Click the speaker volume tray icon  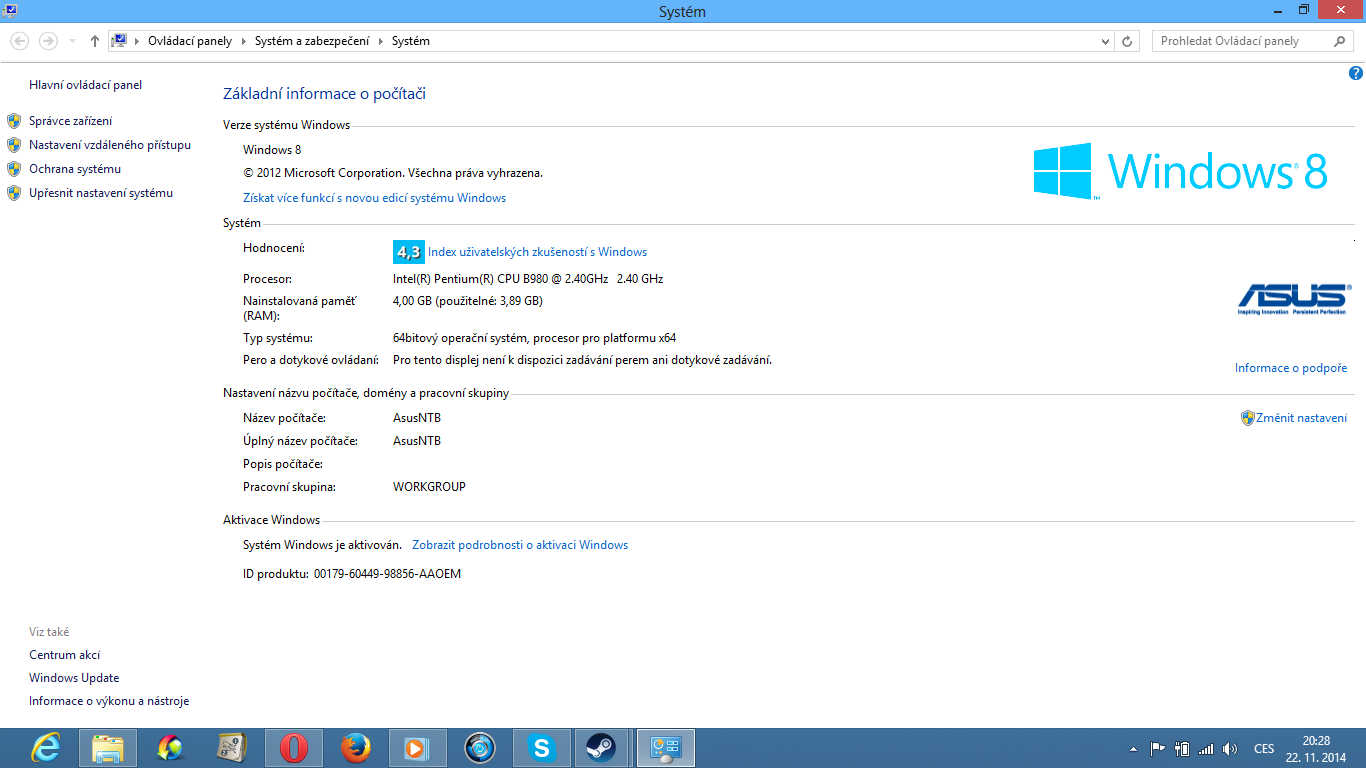1230,748
